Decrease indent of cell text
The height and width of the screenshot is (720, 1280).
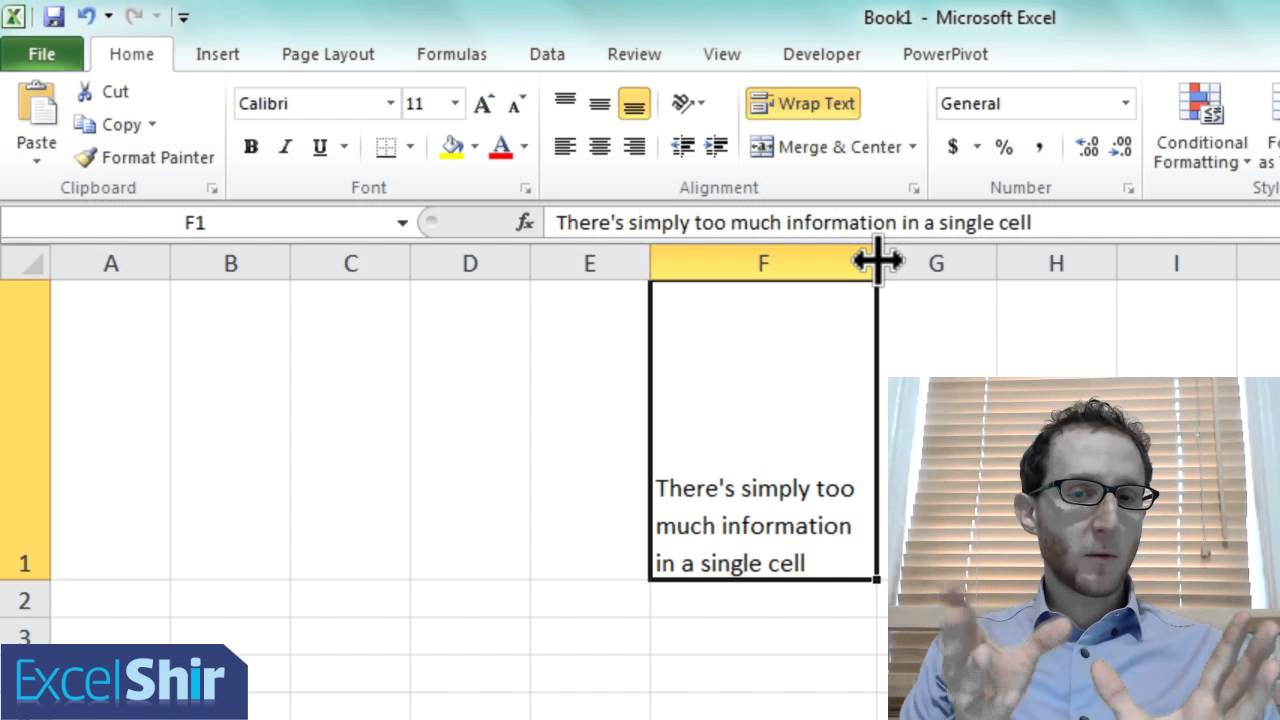pos(683,147)
